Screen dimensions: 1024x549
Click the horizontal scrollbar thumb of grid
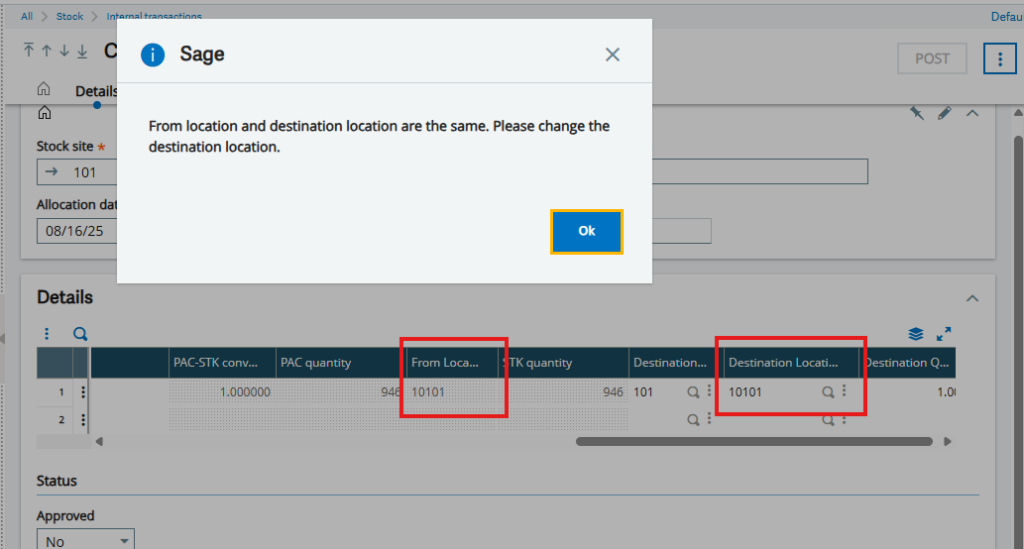[x=754, y=441]
